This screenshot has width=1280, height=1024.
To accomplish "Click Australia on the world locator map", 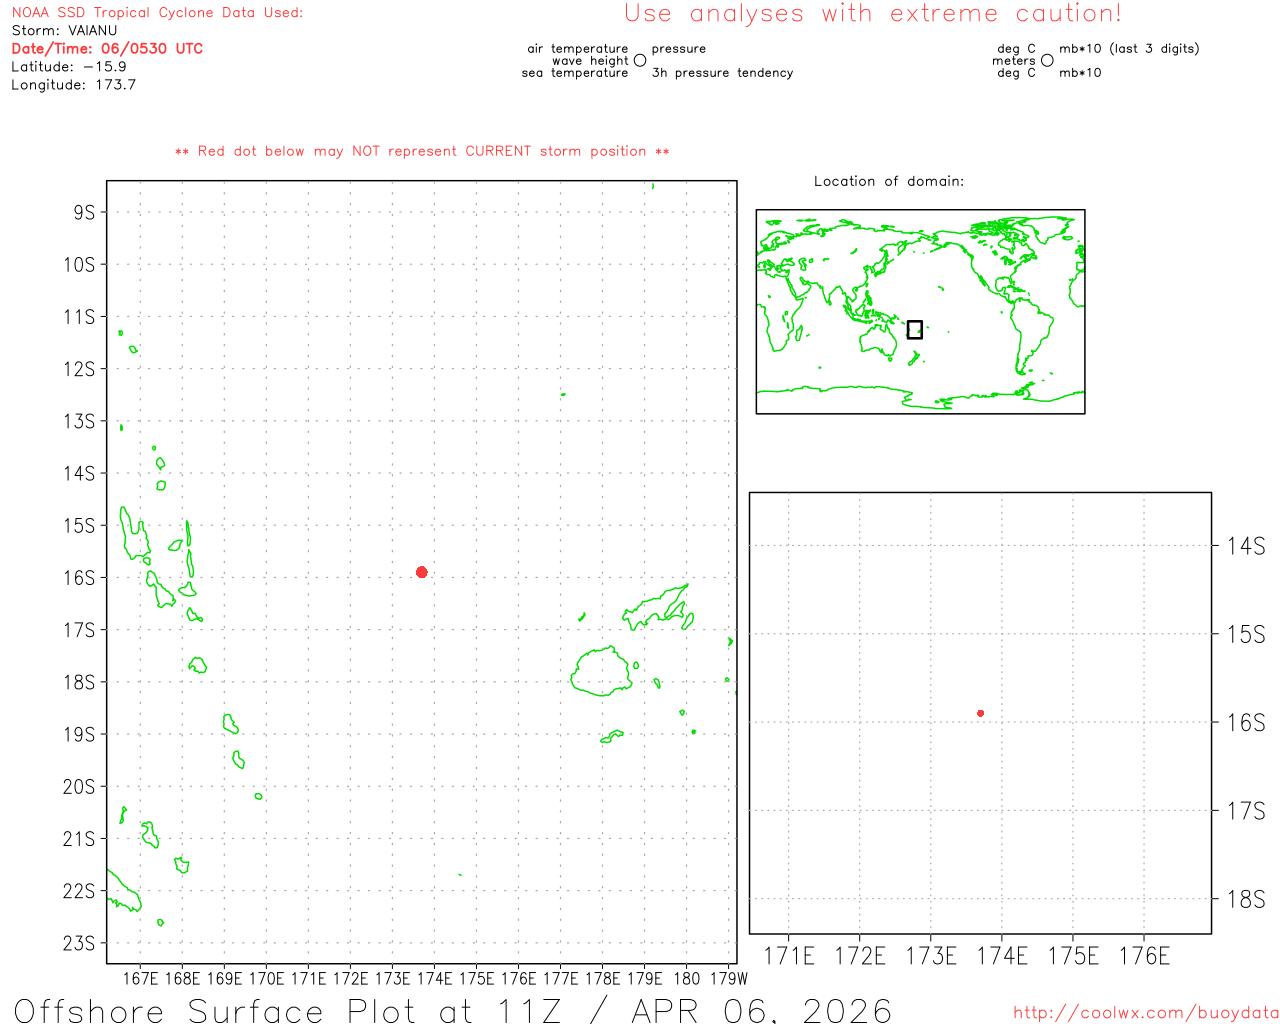I will 878,341.
